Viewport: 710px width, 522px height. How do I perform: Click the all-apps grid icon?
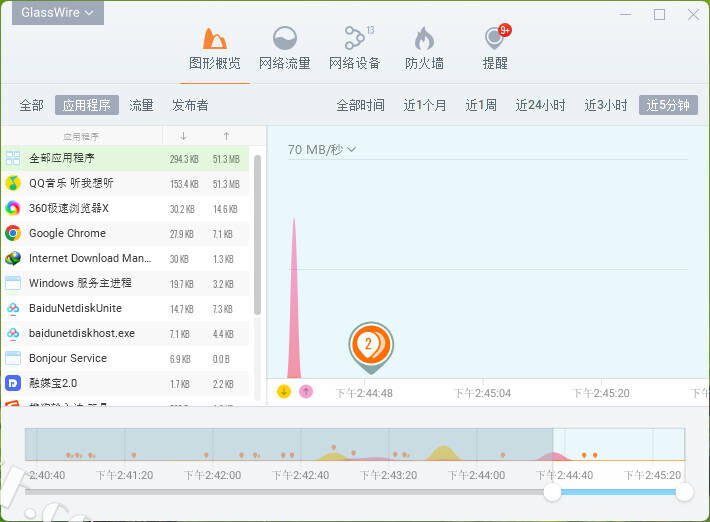(x=13, y=158)
